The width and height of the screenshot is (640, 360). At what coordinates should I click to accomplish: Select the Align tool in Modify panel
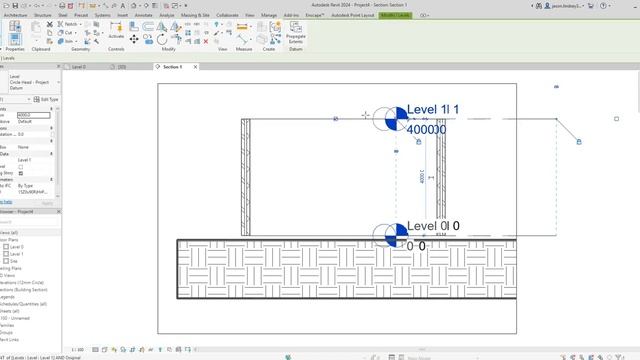133,27
